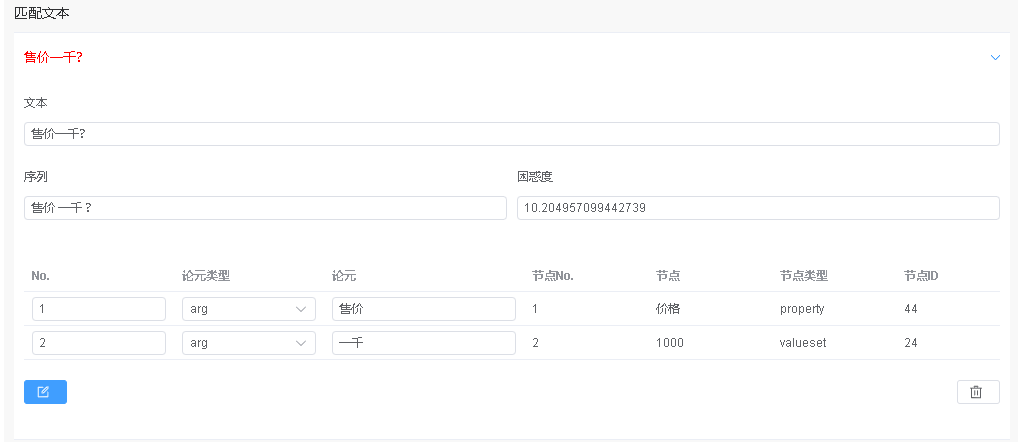This screenshot has height=442, width=1018.
Task: Click the 匹配文本 section heading
Action: pos(42,14)
